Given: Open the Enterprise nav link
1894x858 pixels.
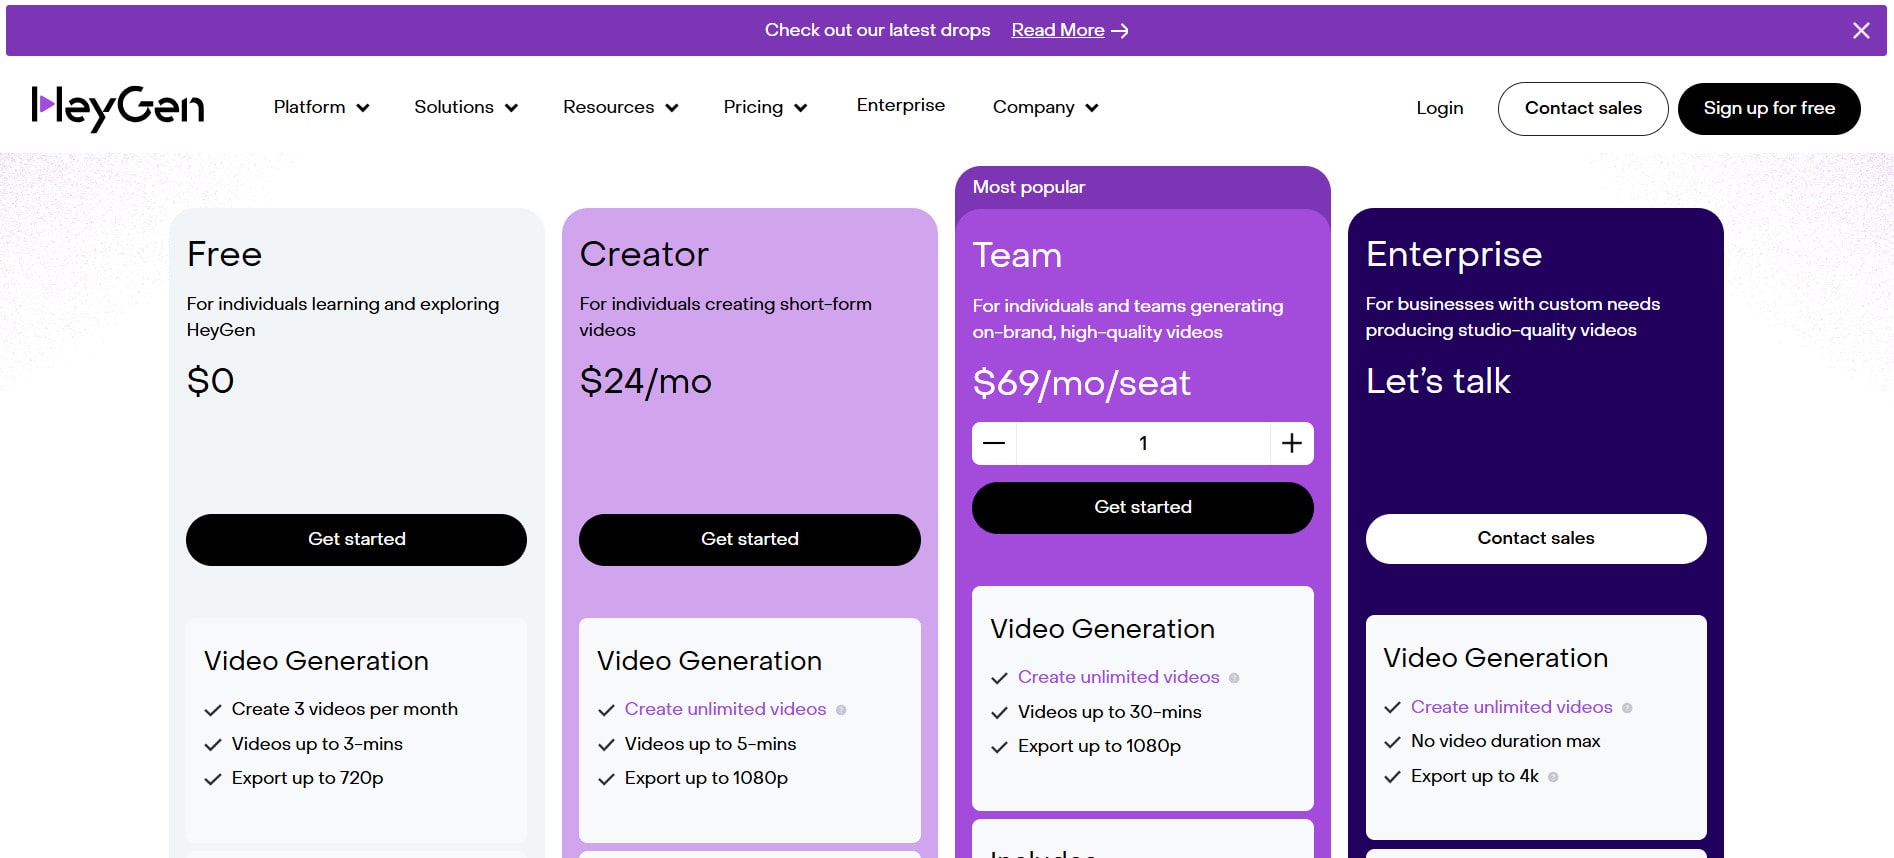Looking at the screenshot, I should (x=901, y=105).
